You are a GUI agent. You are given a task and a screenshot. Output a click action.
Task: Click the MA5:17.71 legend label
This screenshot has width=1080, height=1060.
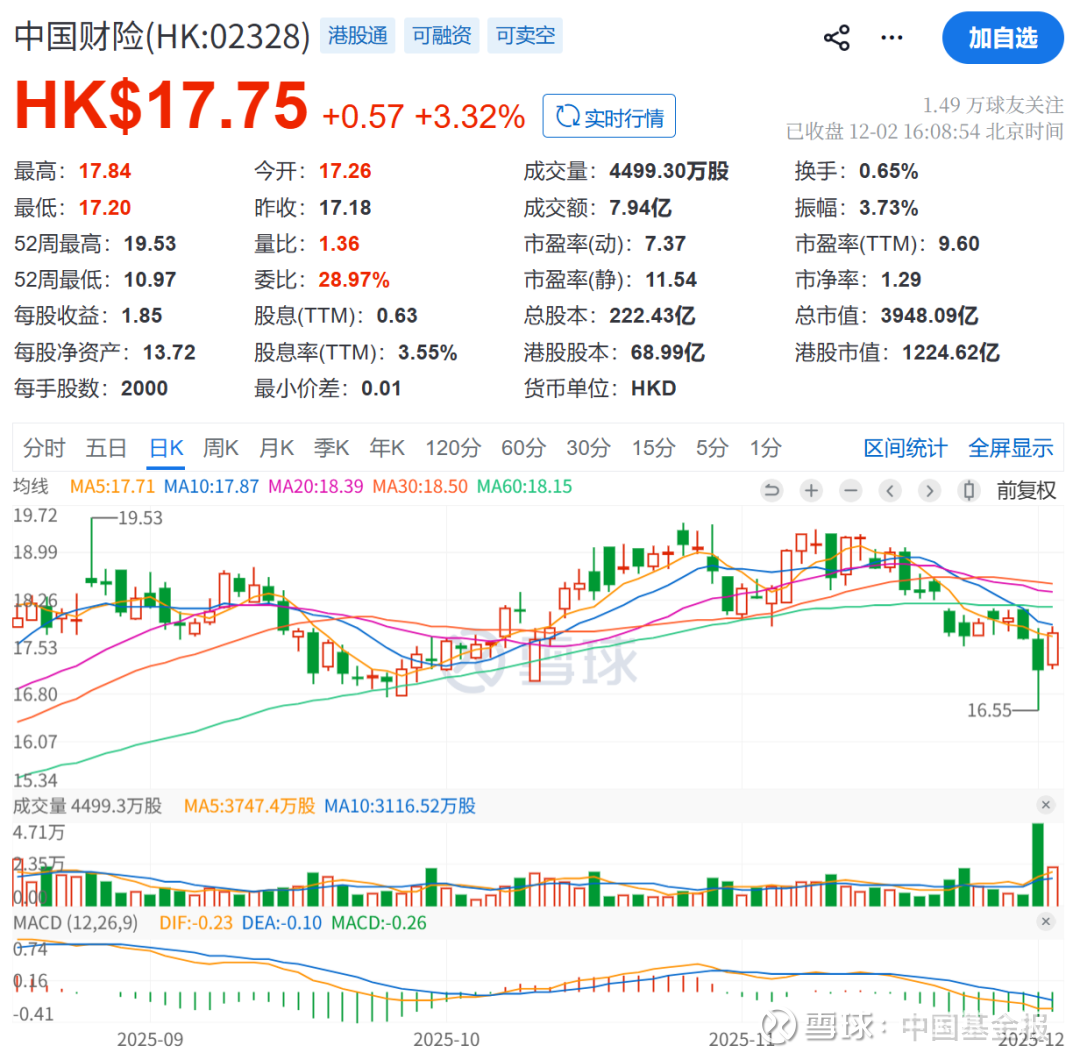click(112, 486)
